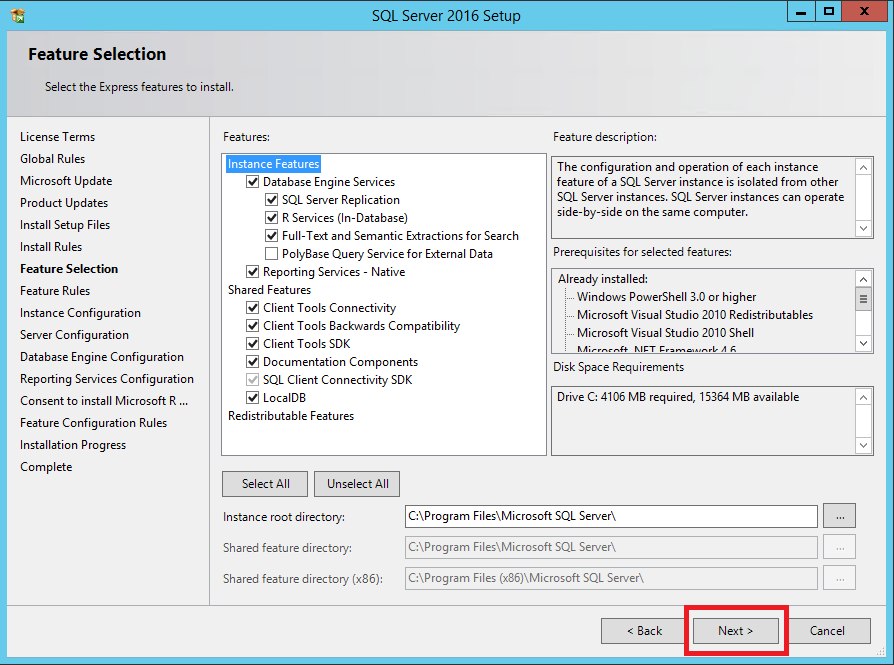Open the Server Configuration step
The image size is (894, 665).
pos(74,335)
